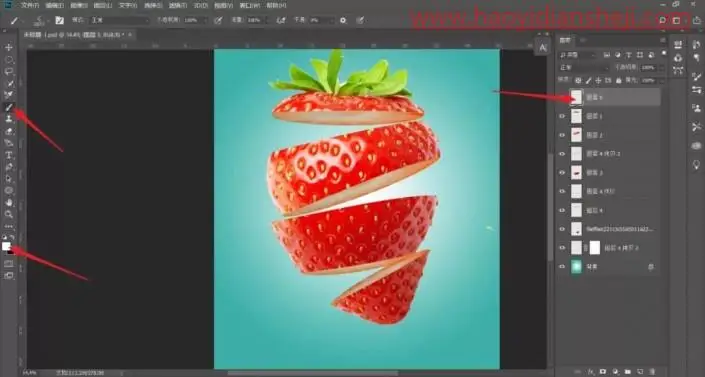
Task: Select the Eraser tool
Action: coord(9,131)
